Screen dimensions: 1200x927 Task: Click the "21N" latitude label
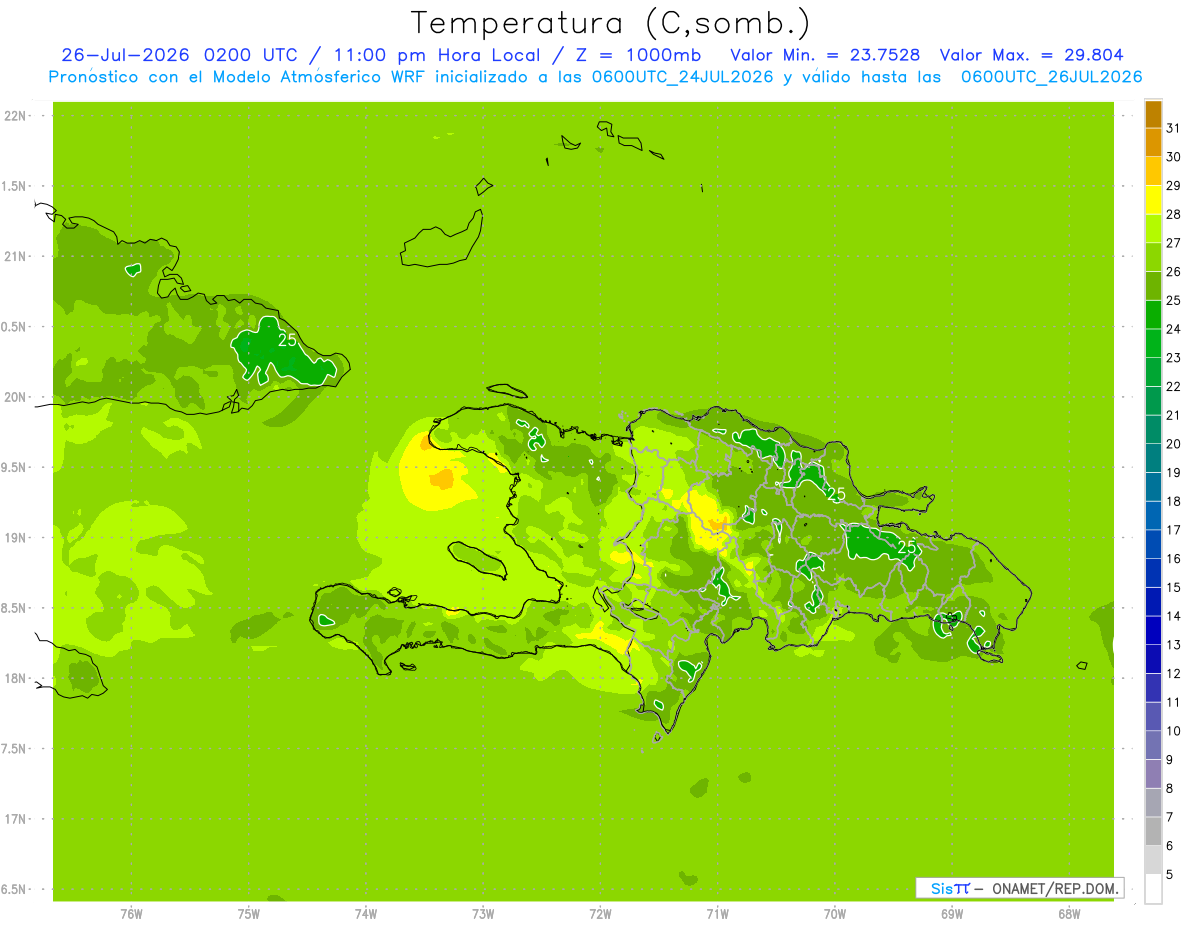click(14, 257)
